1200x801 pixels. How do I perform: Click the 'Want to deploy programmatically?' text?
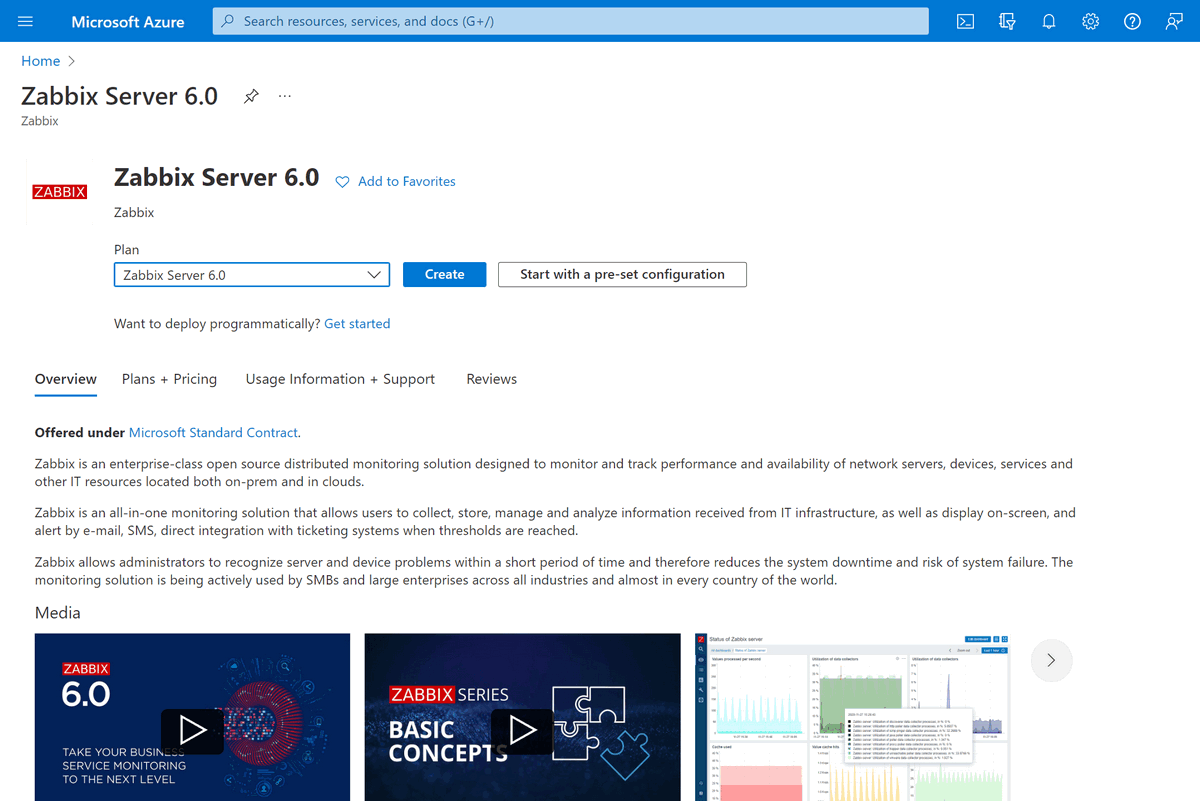coord(217,324)
